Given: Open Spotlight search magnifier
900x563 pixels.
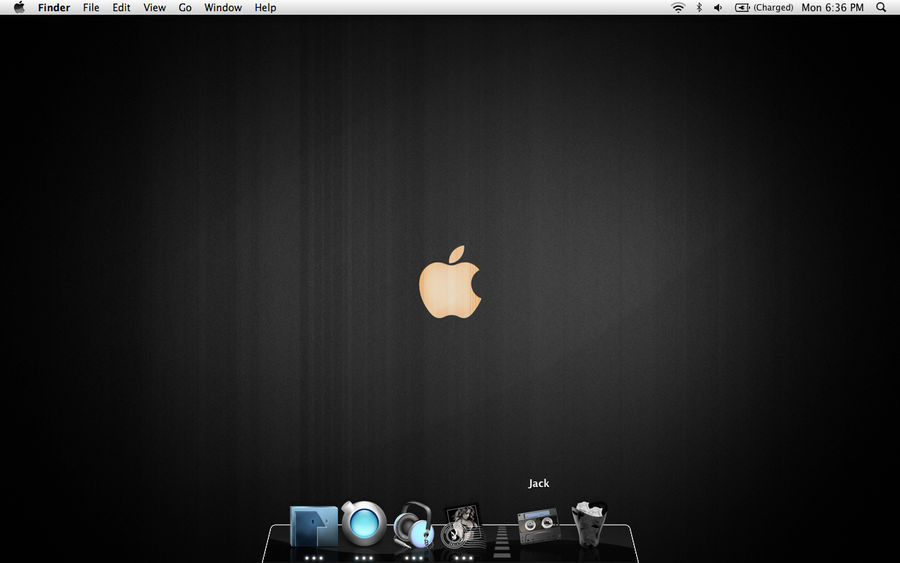Looking at the screenshot, I should pyautogui.click(x=881, y=7).
